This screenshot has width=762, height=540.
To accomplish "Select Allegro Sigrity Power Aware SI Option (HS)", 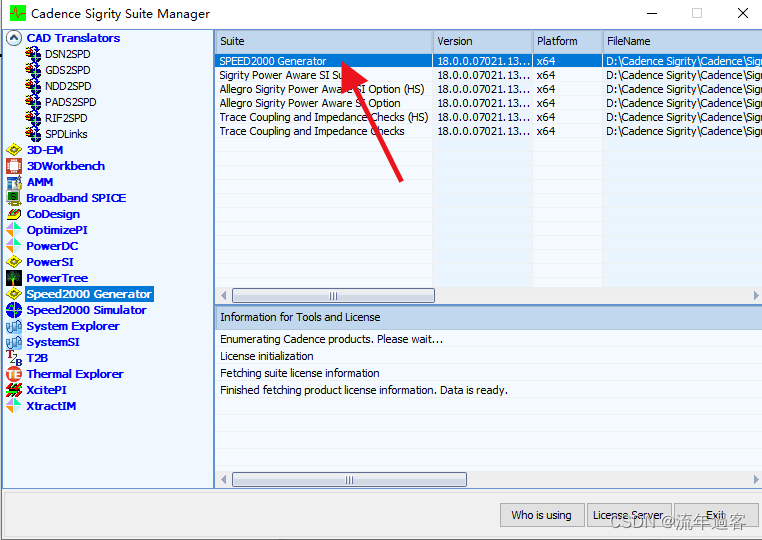I will 488,89.
